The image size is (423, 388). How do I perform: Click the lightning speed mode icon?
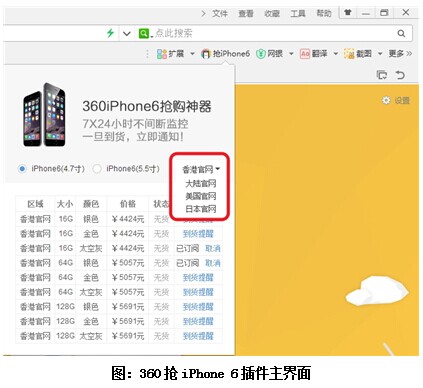coord(110,33)
